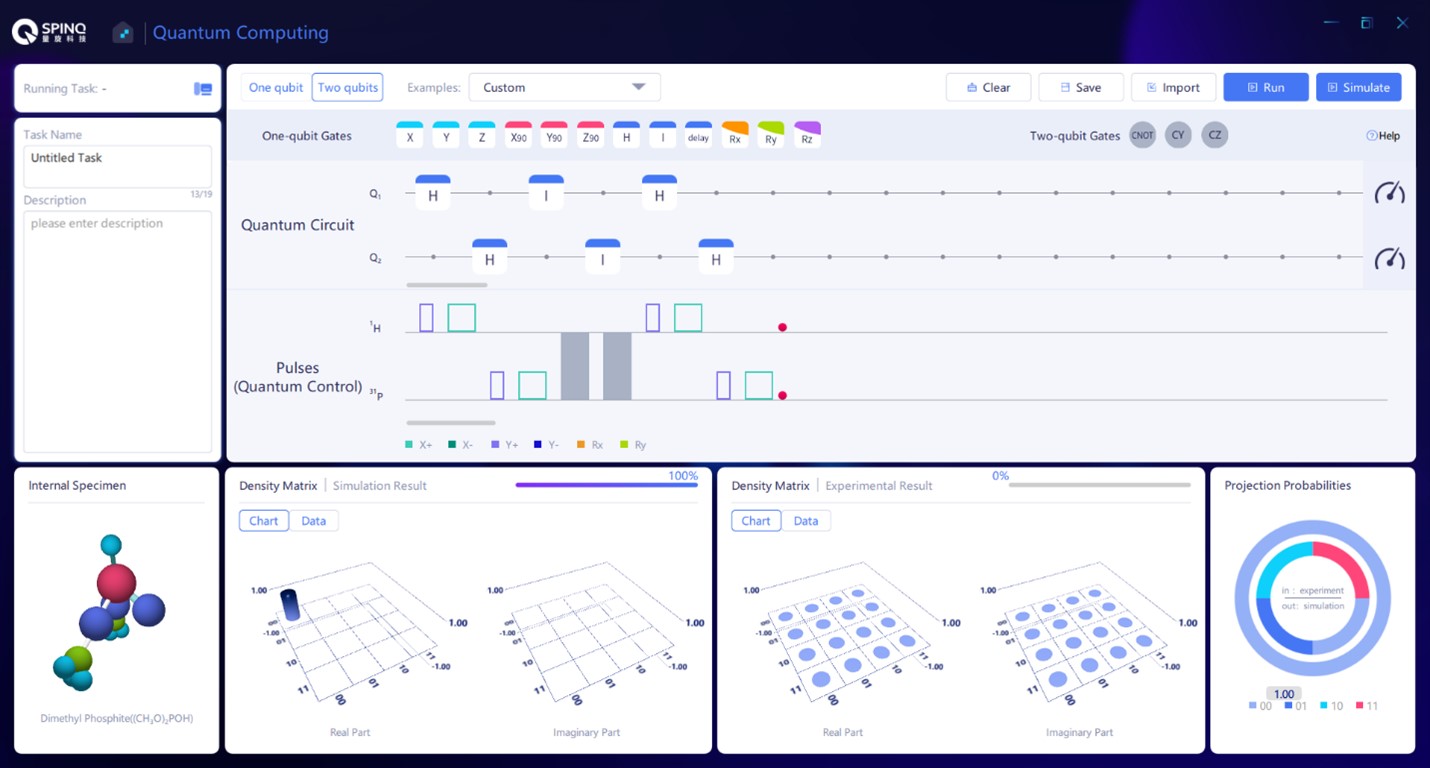Choose the CZ two-qubit gate
Screen dimensions: 1430x768
point(1214,135)
